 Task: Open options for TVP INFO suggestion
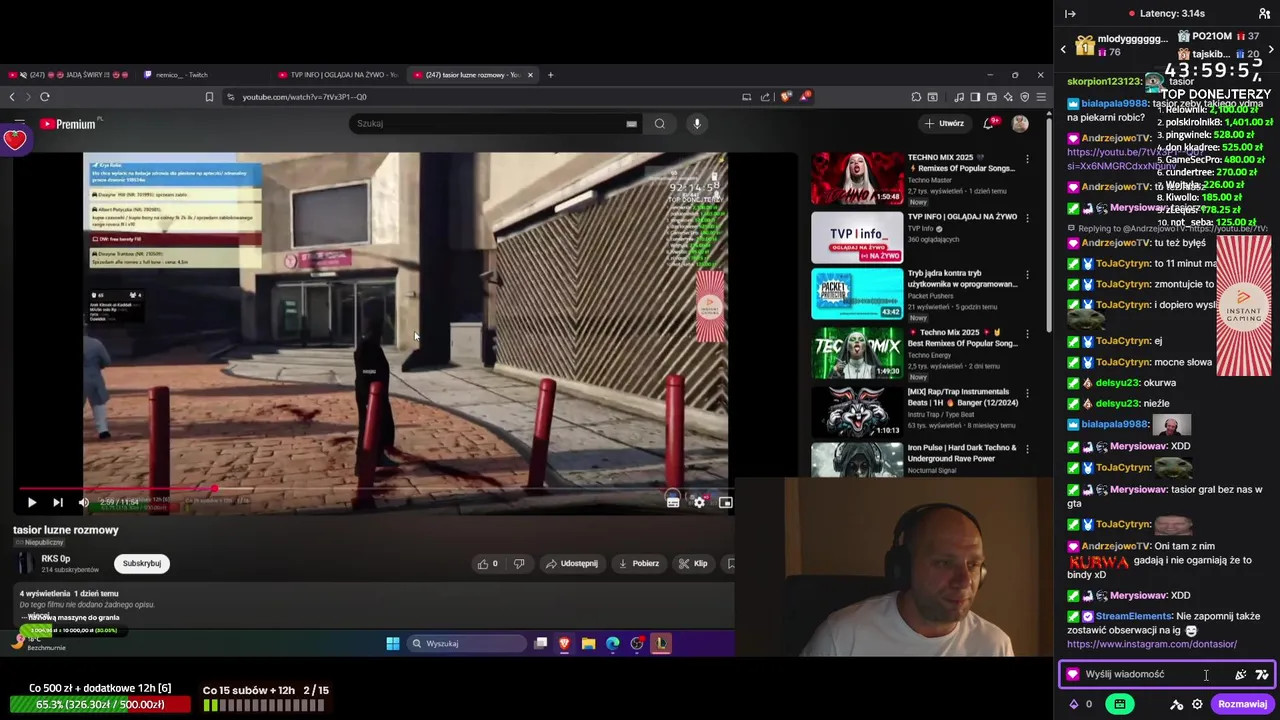tap(1027, 218)
